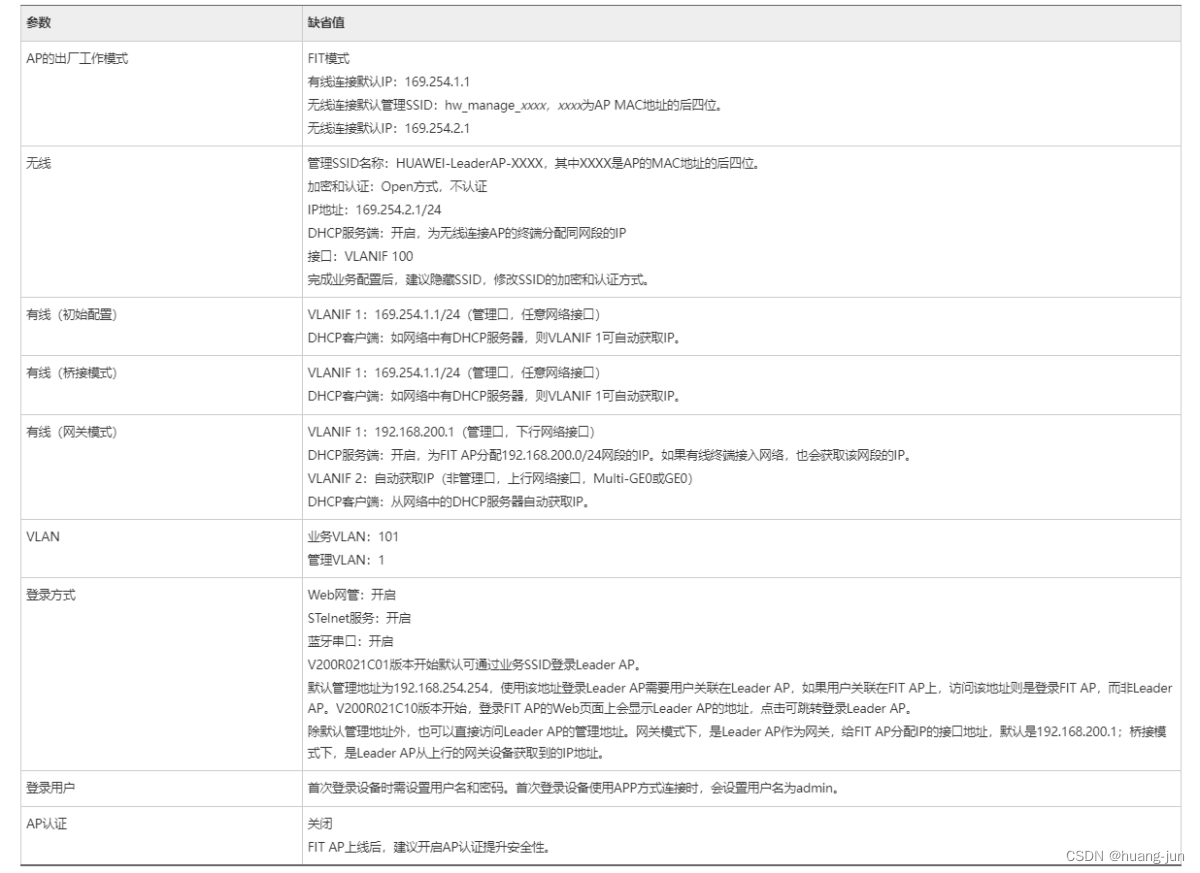
Task: Select the '登录用户' row label
Action: pyautogui.click(x=51, y=787)
